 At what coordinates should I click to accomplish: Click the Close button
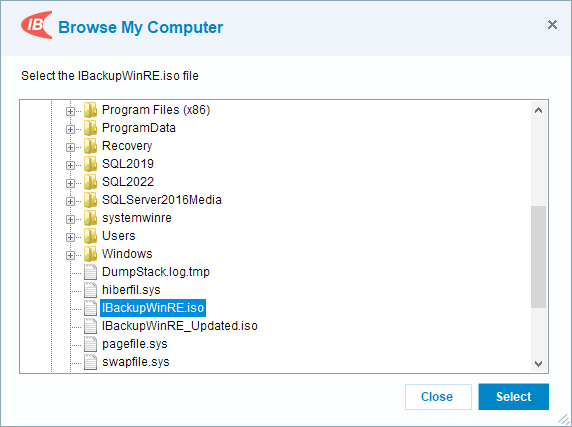point(438,396)
